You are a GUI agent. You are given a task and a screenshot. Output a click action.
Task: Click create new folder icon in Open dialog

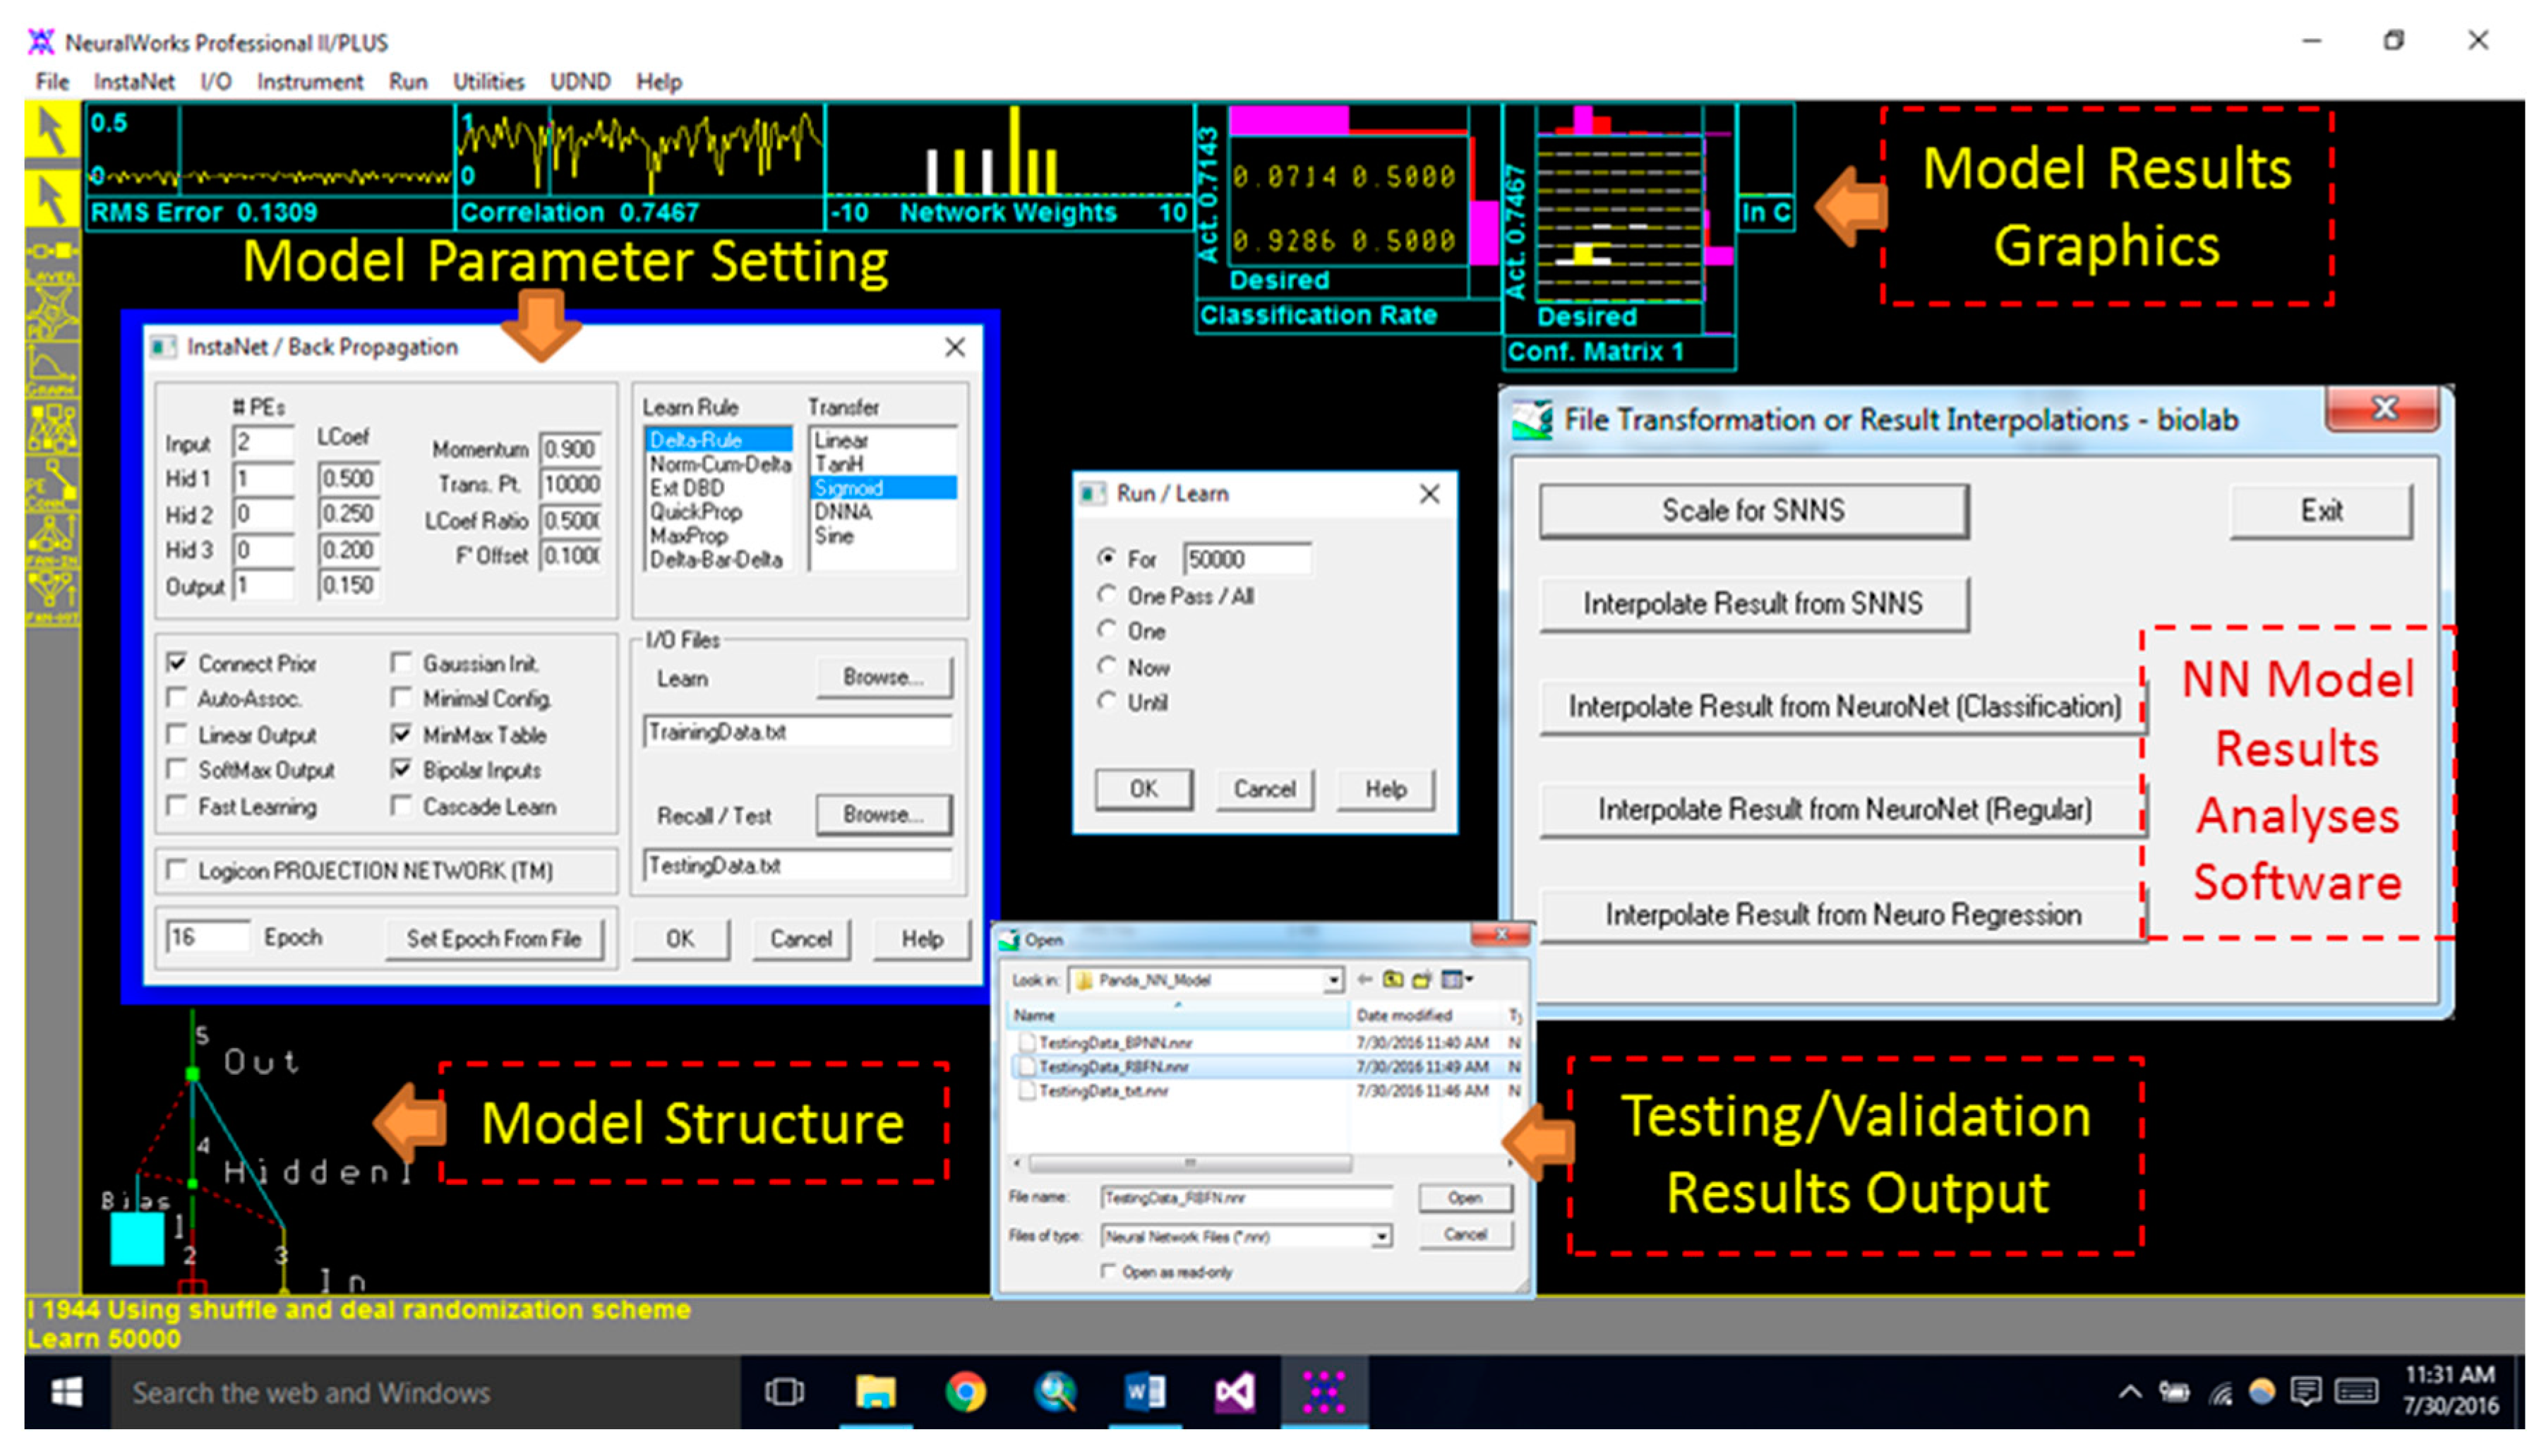point(1421,980)
